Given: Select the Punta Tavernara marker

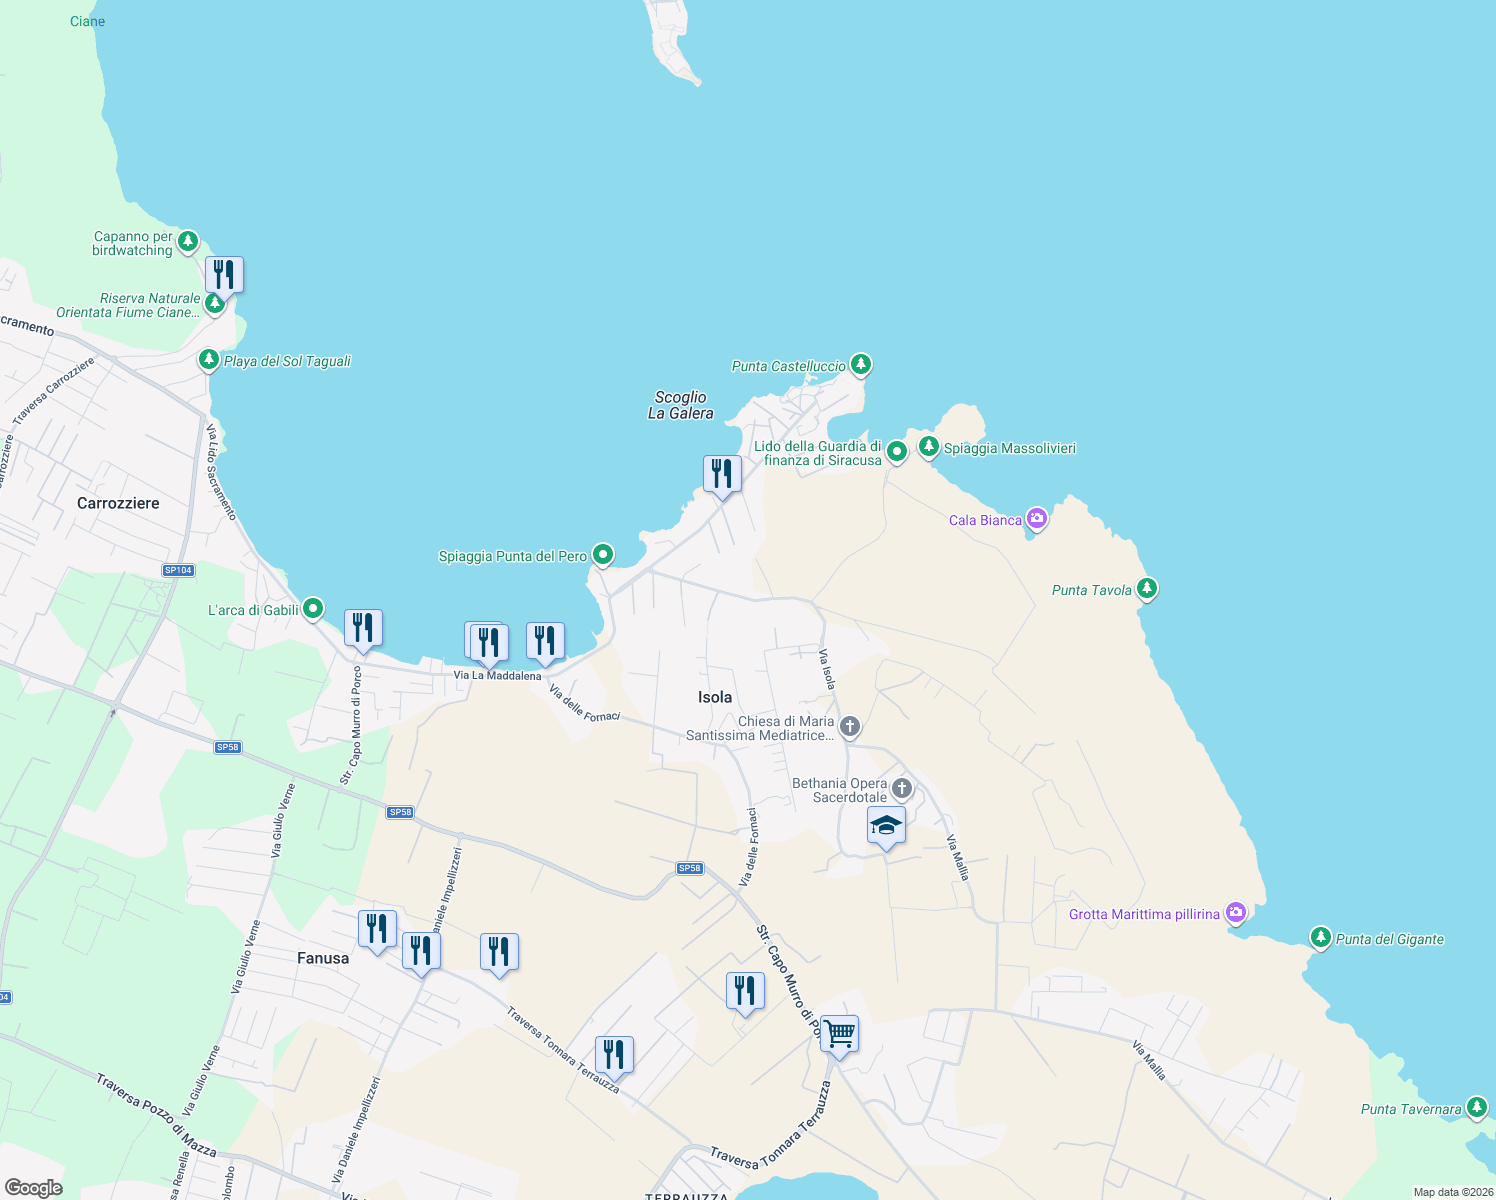Looking at the screenshot, I should click(1478, 1108).
